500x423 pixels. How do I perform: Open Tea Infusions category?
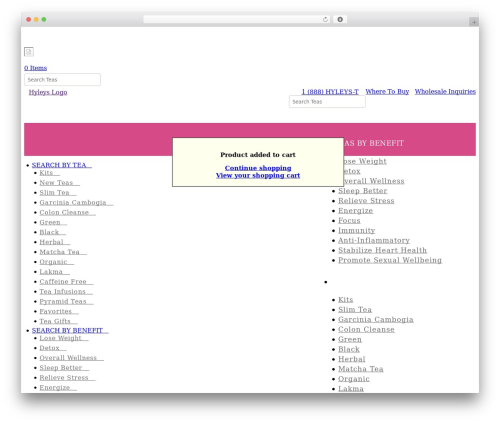tap(66, 292)
